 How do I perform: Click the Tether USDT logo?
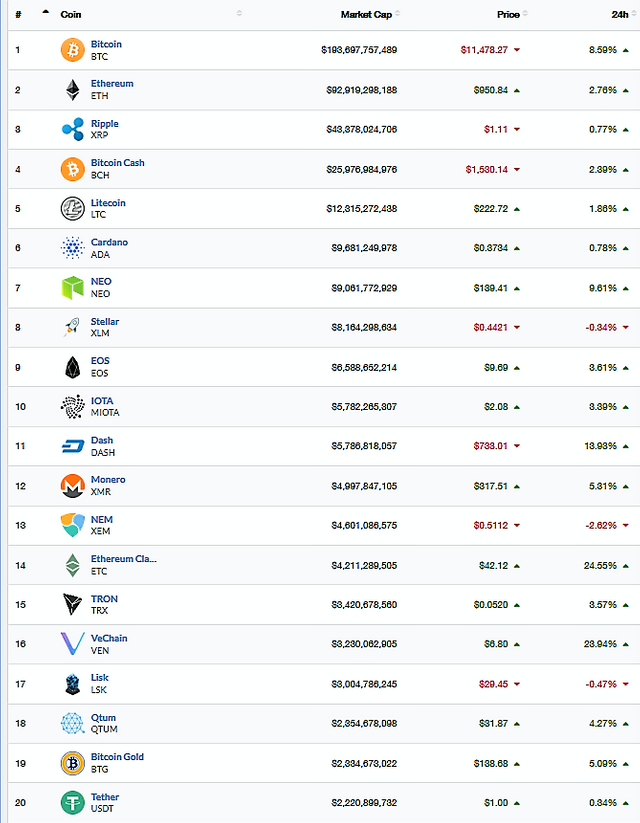click(x=72, y=803)
